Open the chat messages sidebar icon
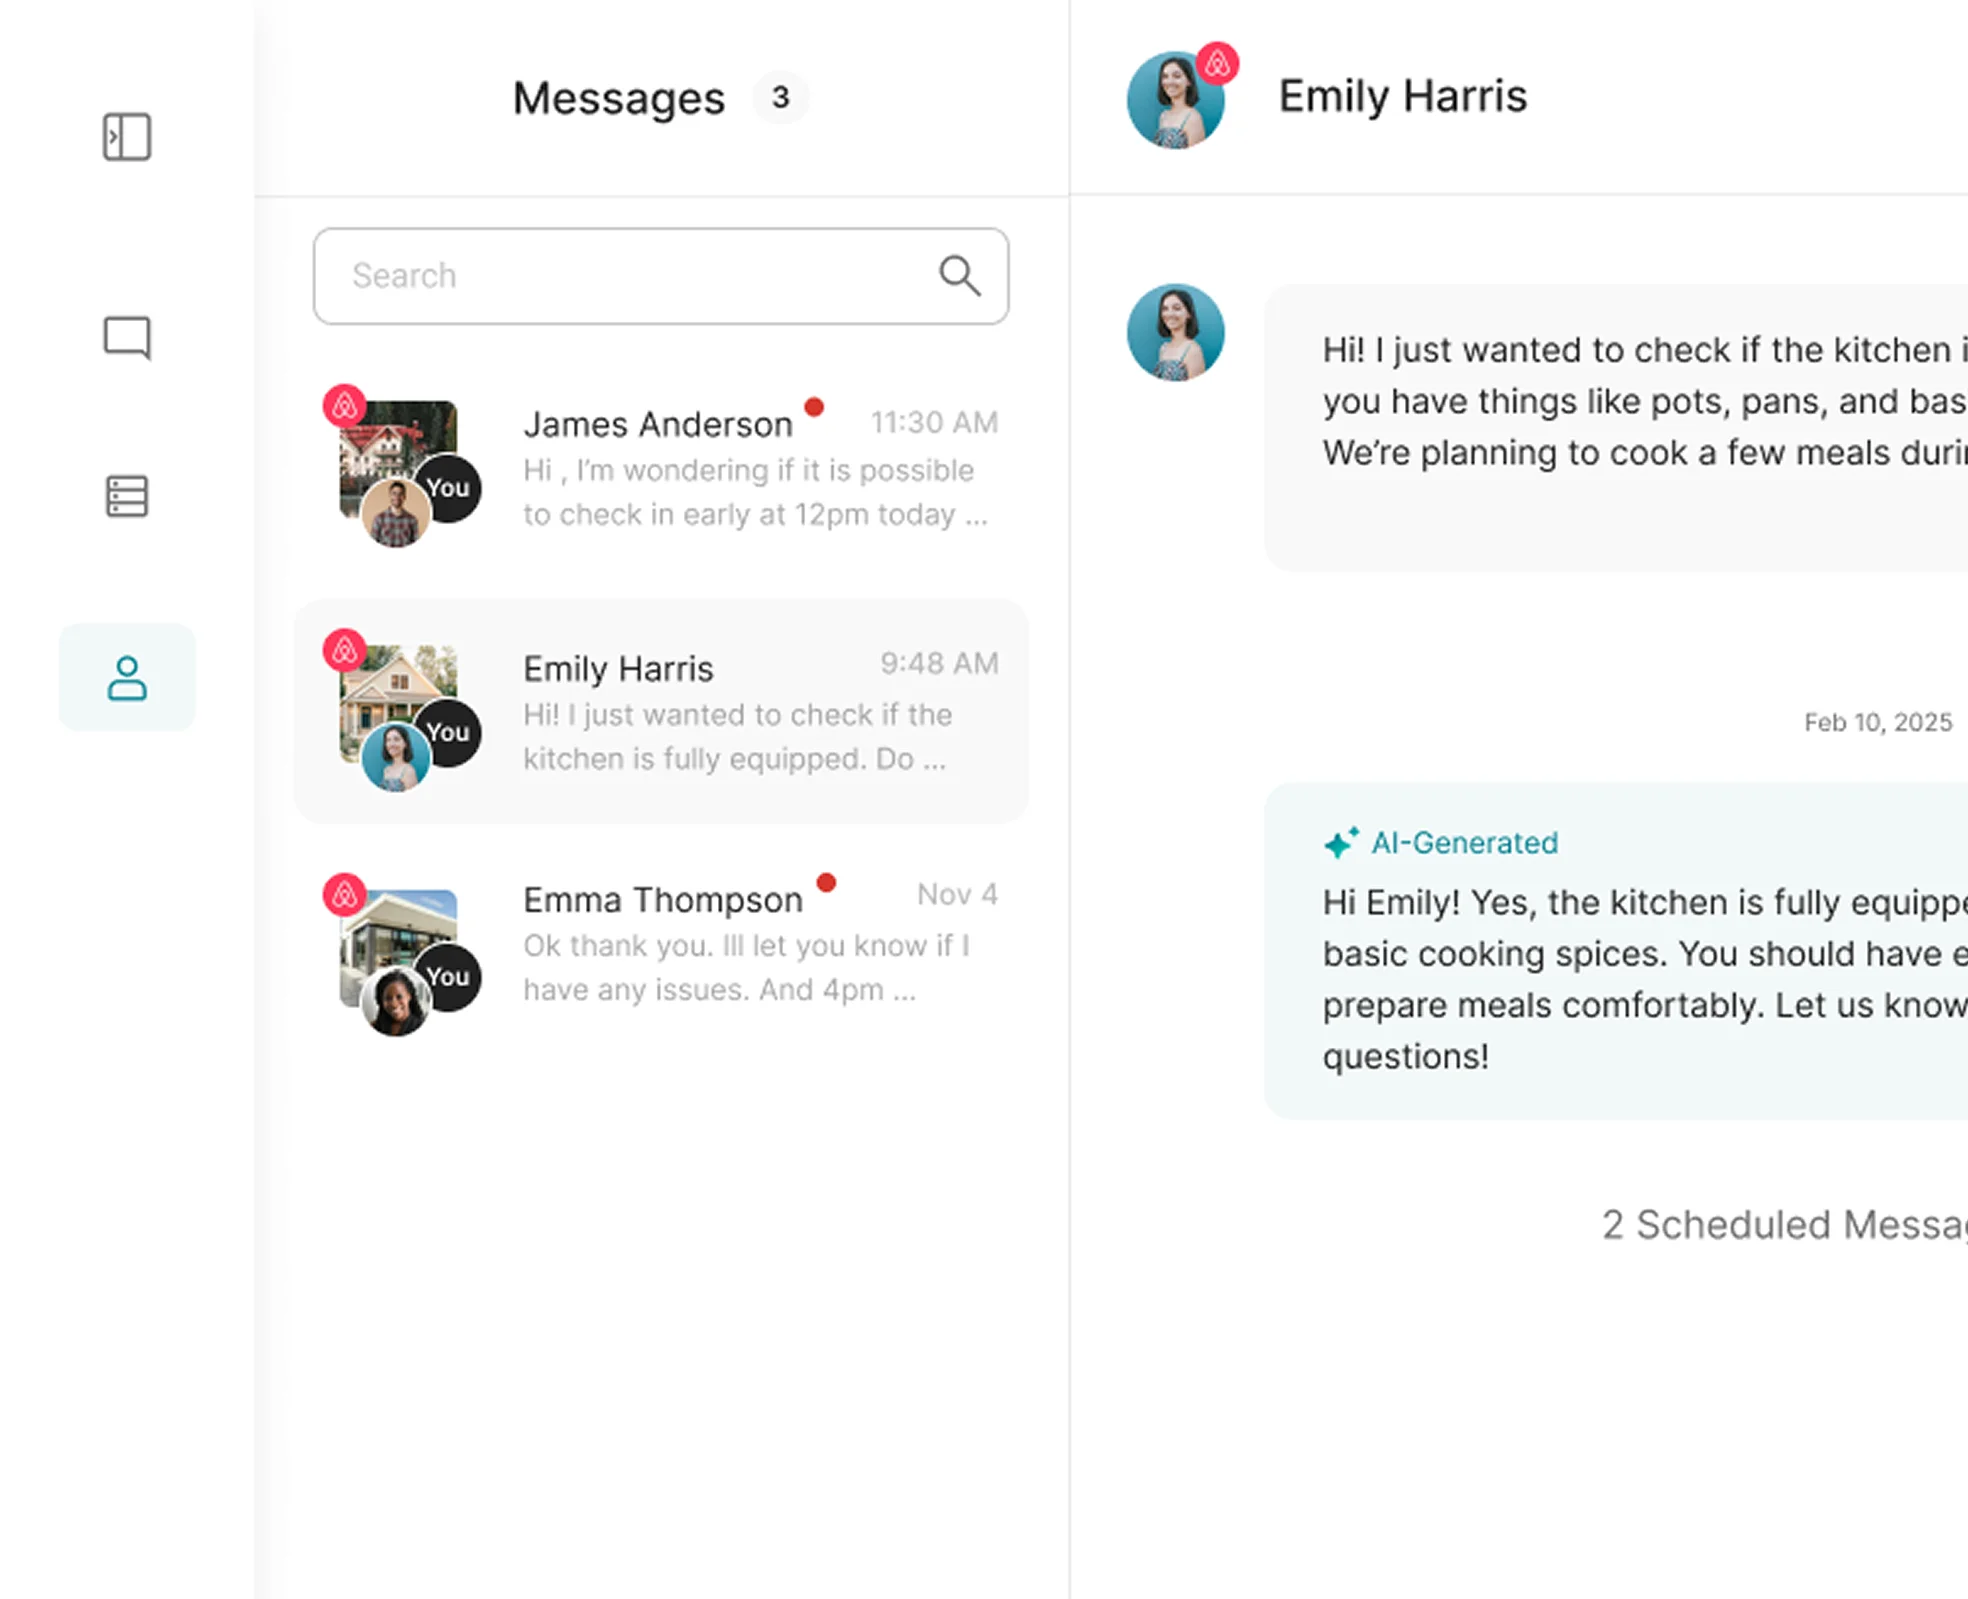 pyautogui.click(x=127, y=337)
